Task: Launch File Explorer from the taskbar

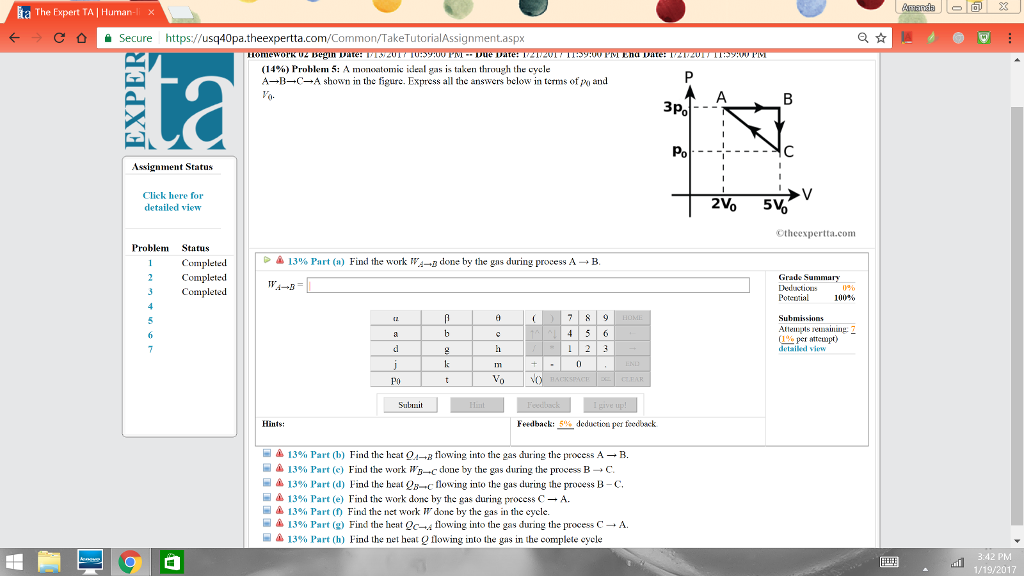Action: (x=50, y=562)
